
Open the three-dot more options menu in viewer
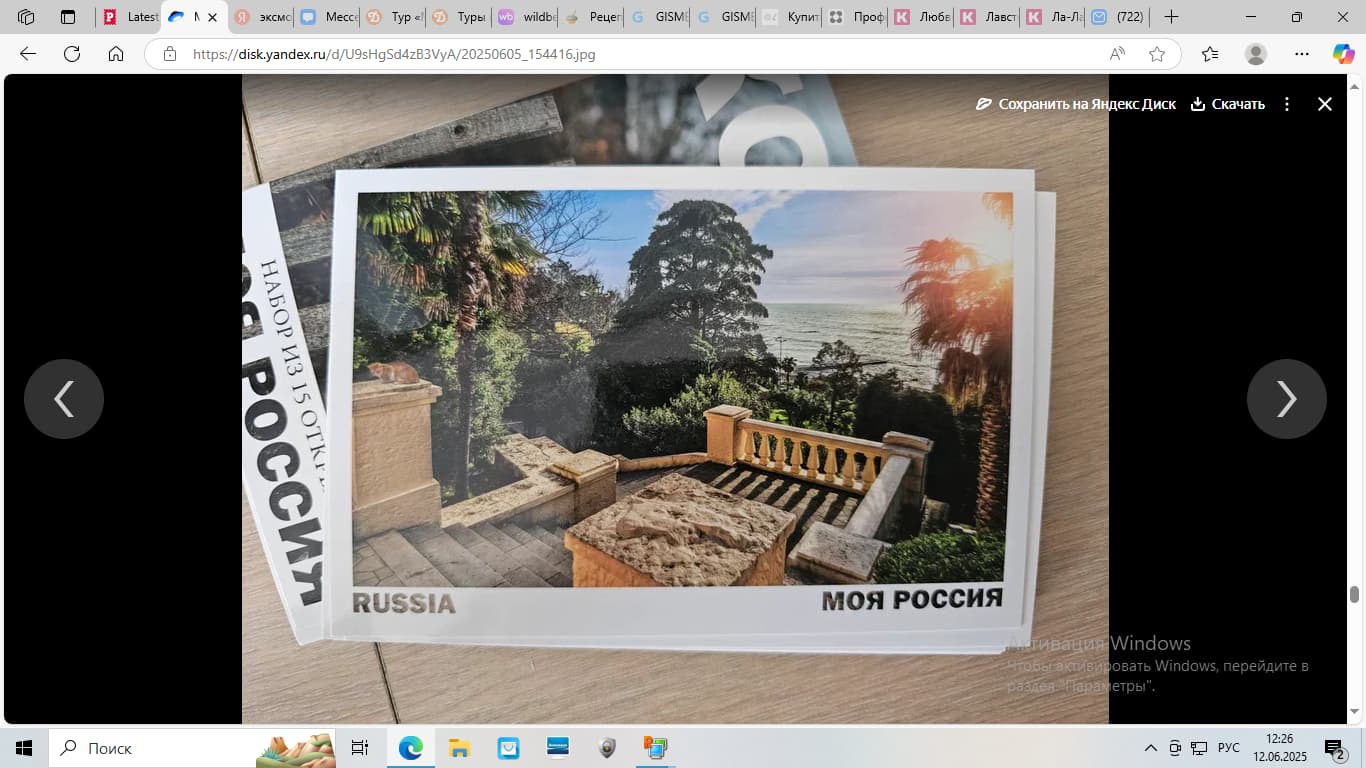1287,104
